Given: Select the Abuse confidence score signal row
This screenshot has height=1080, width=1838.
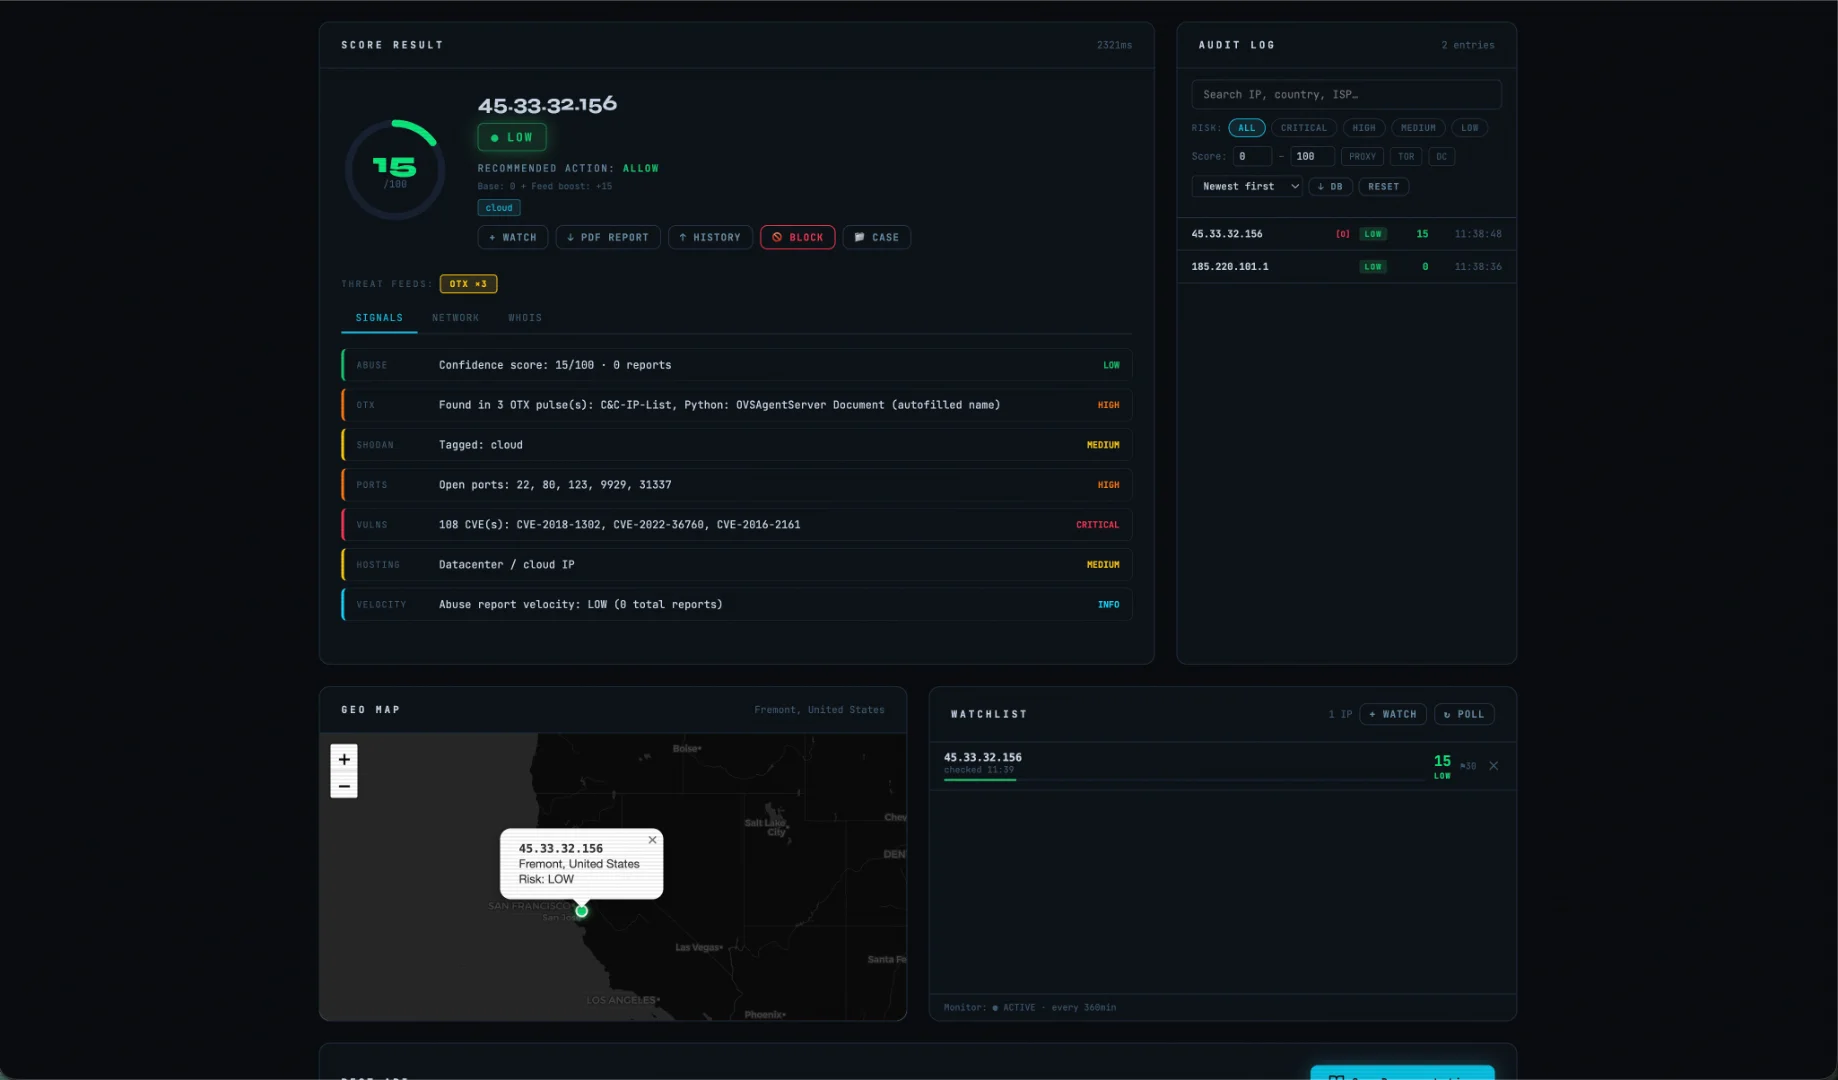Looking at the screenshot, I should (x=736, y=365).
